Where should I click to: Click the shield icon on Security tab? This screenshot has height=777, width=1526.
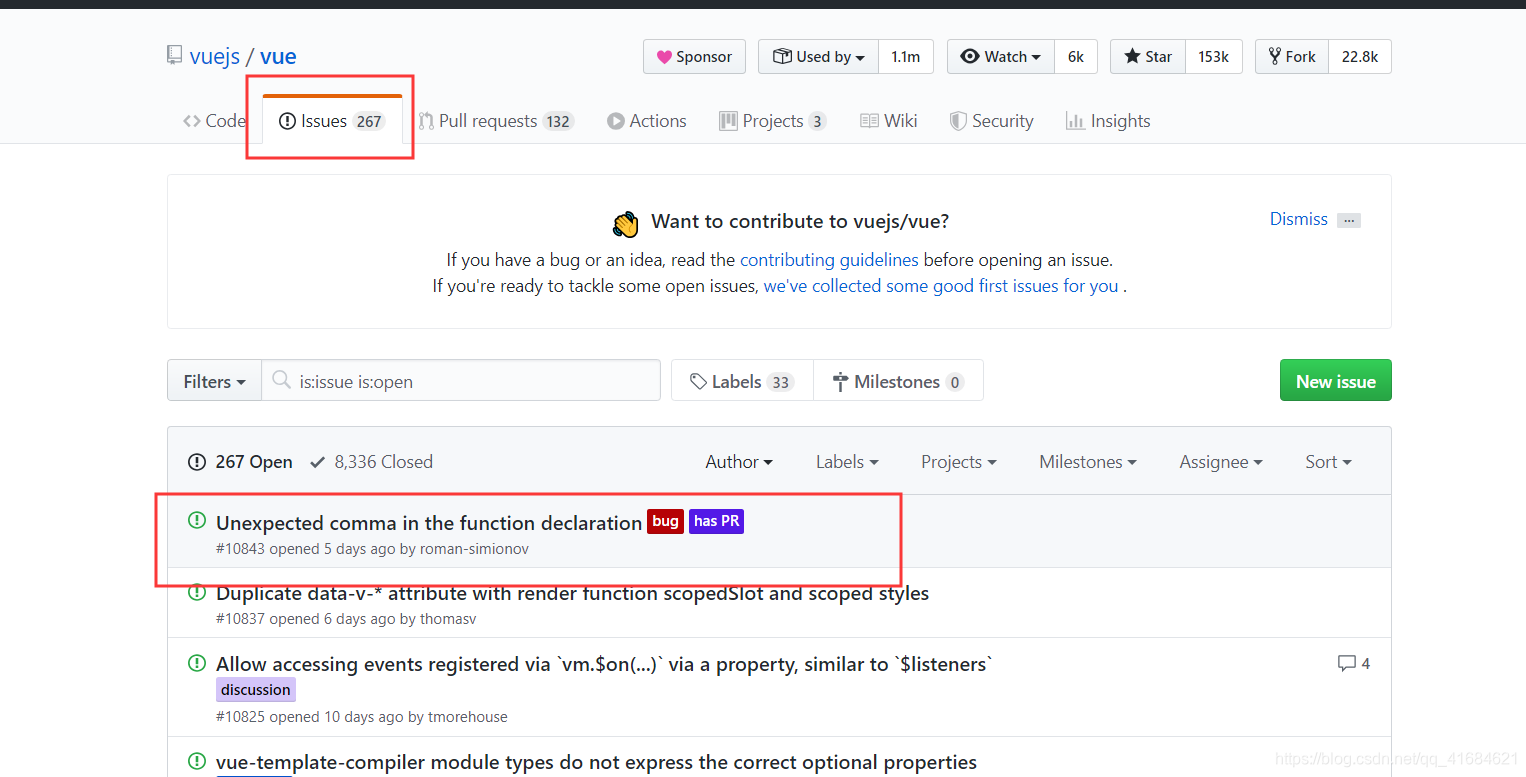(958, 121)
